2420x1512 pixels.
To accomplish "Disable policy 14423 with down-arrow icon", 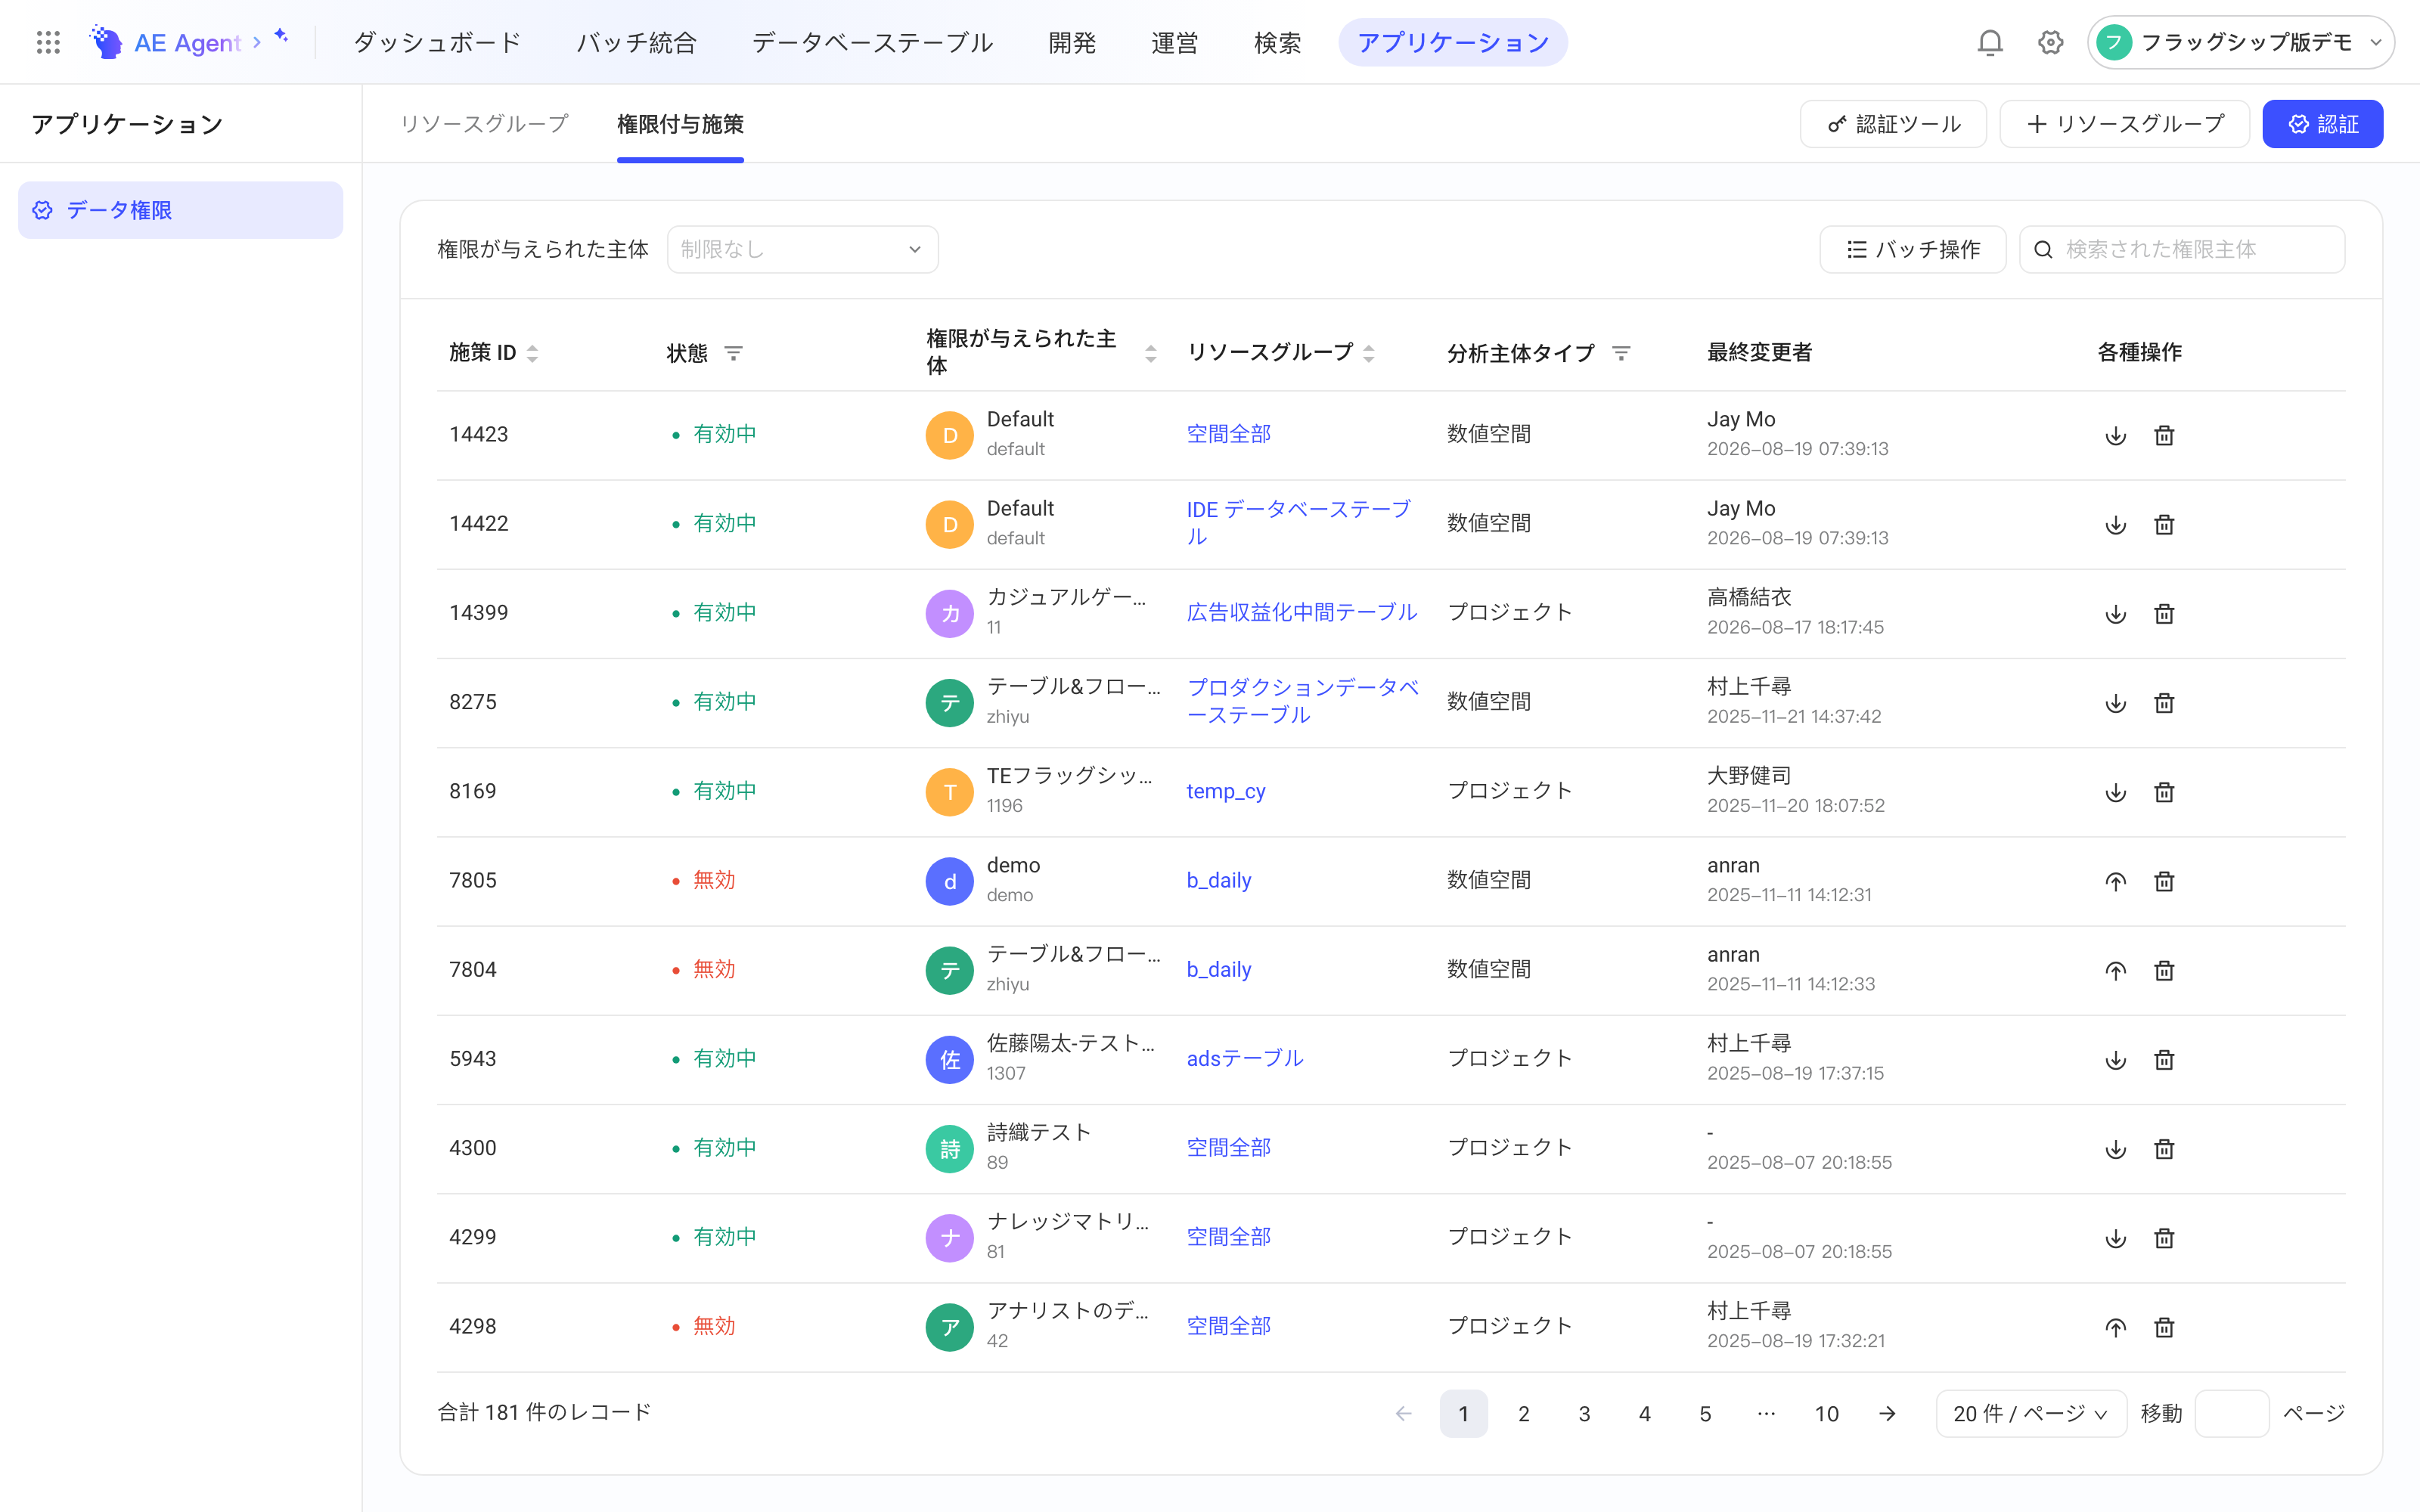I will click(2115, 436).
